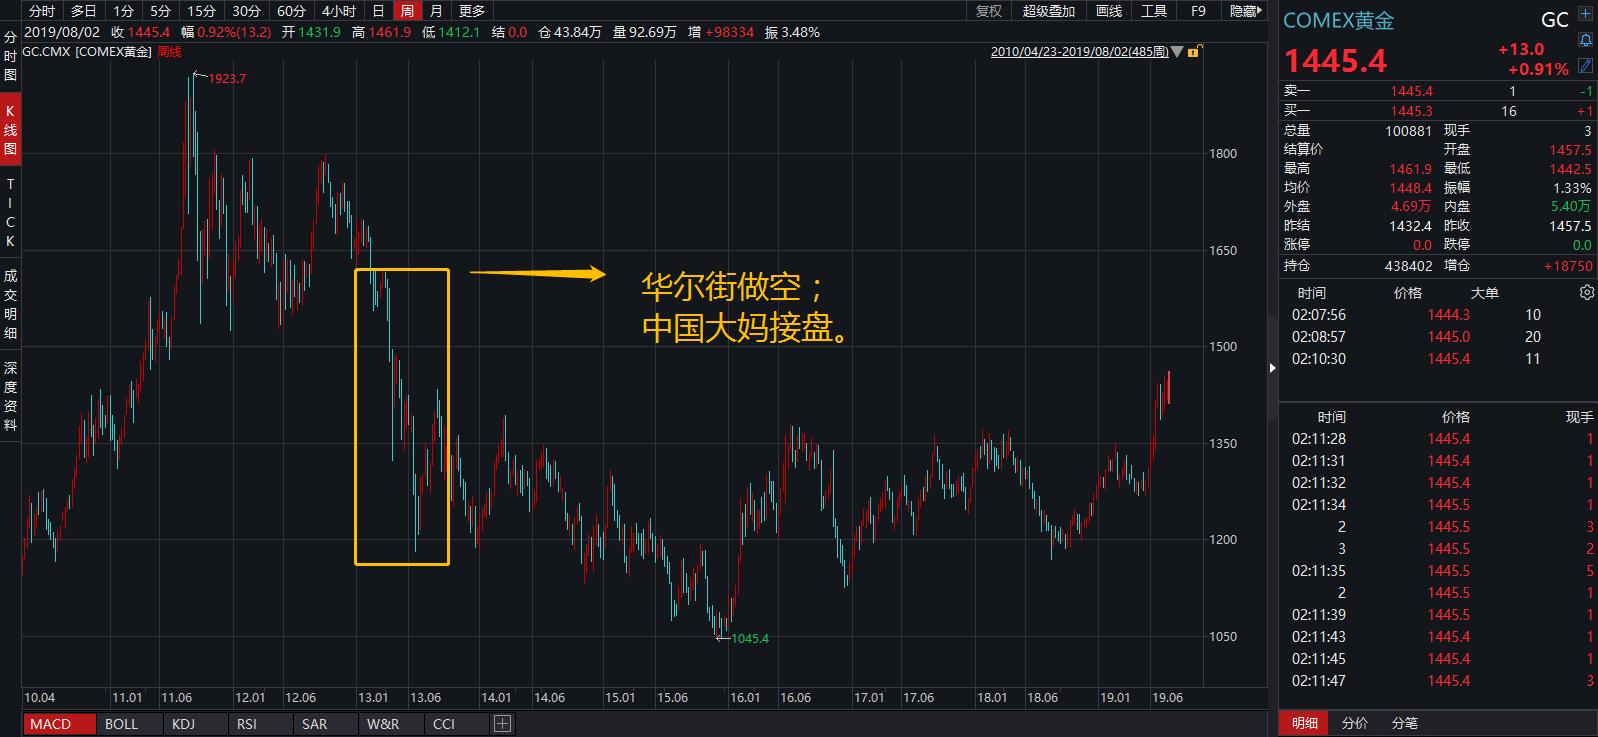The width and height of the screenshot is (1598, 737).
Task: Collapse the right quote panel arrow
Action: (x=1272, y=368)
